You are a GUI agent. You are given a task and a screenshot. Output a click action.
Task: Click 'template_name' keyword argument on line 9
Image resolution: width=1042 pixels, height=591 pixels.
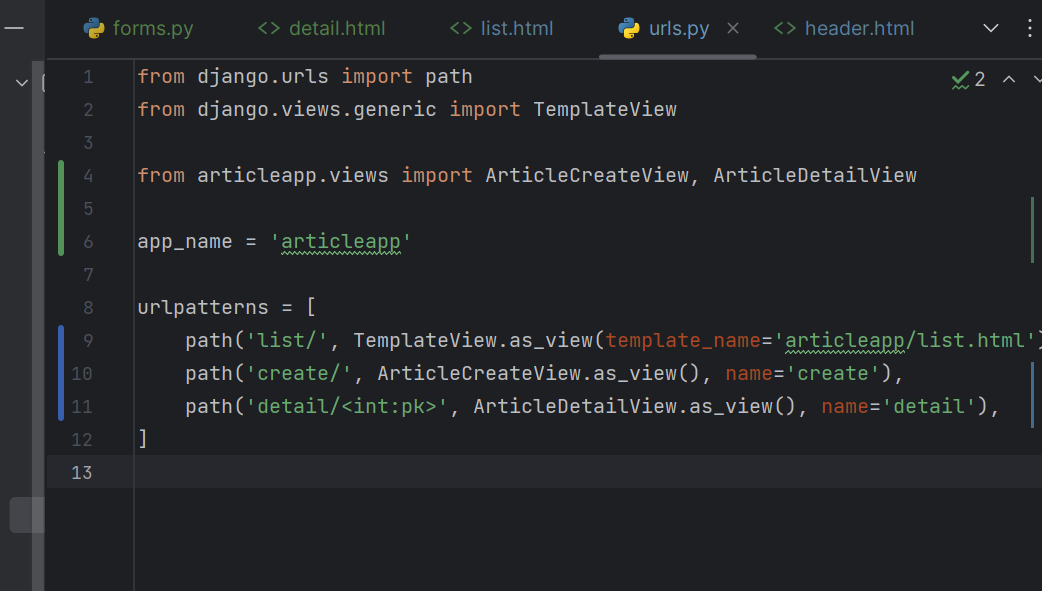(682, 340)
